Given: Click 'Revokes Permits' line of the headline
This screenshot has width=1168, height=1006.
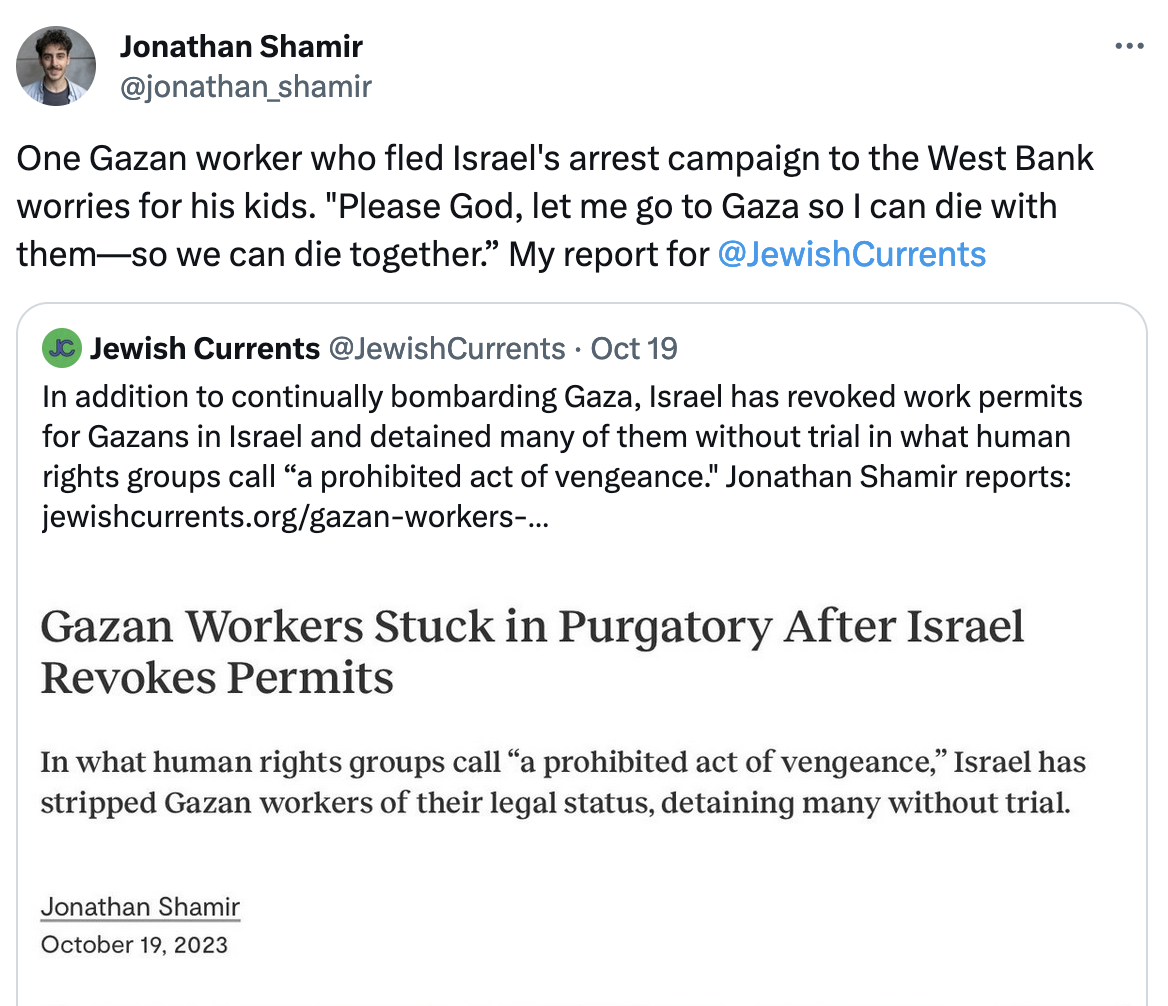Looking at the screenshot, I should (217, 678).
